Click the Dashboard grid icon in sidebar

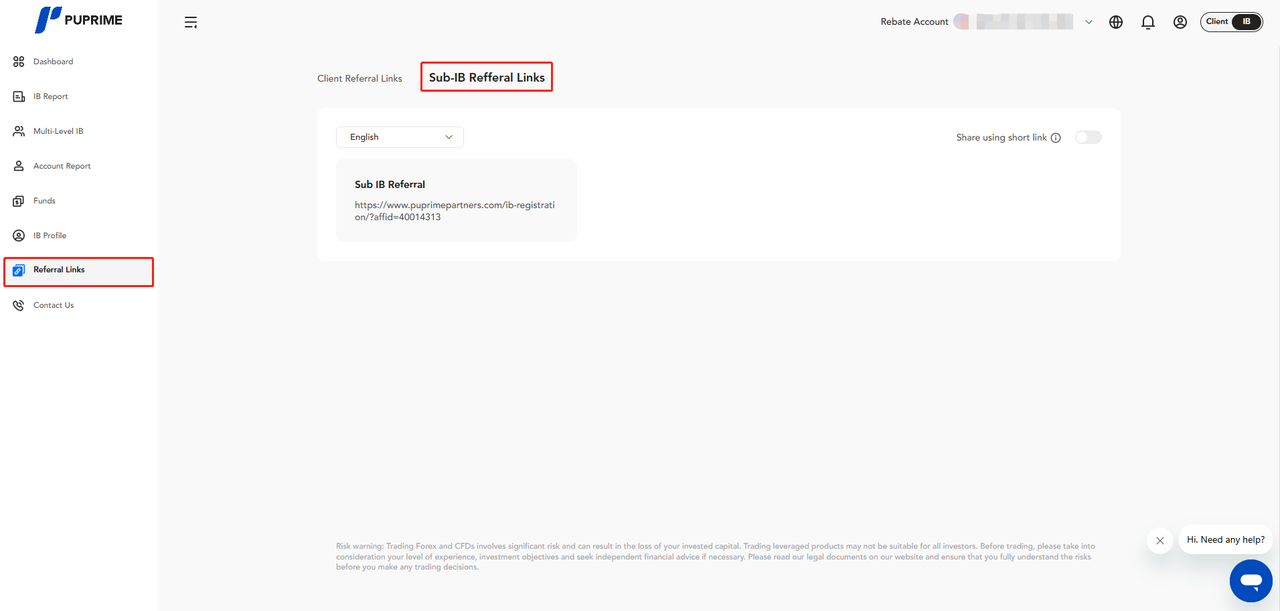tap(18, 62)
